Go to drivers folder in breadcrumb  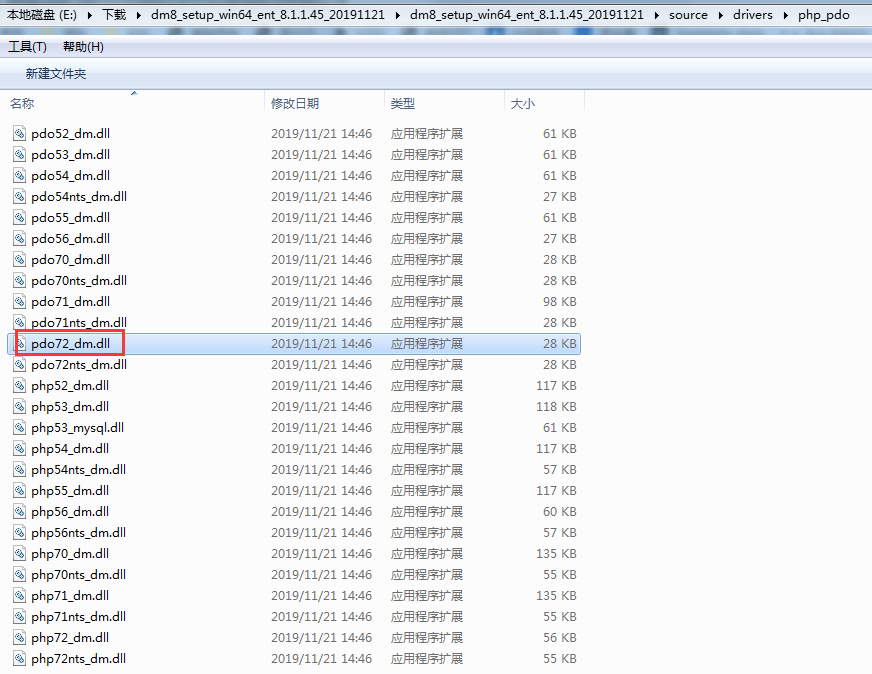[752, 15]
